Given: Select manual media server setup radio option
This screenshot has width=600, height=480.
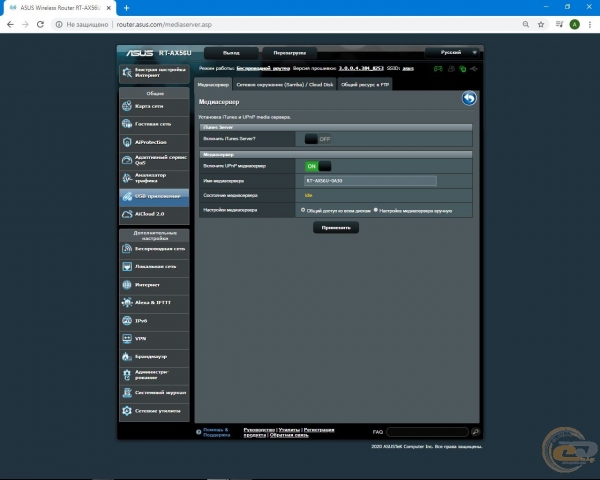Looking at the screenshot, I should point(376,210).
